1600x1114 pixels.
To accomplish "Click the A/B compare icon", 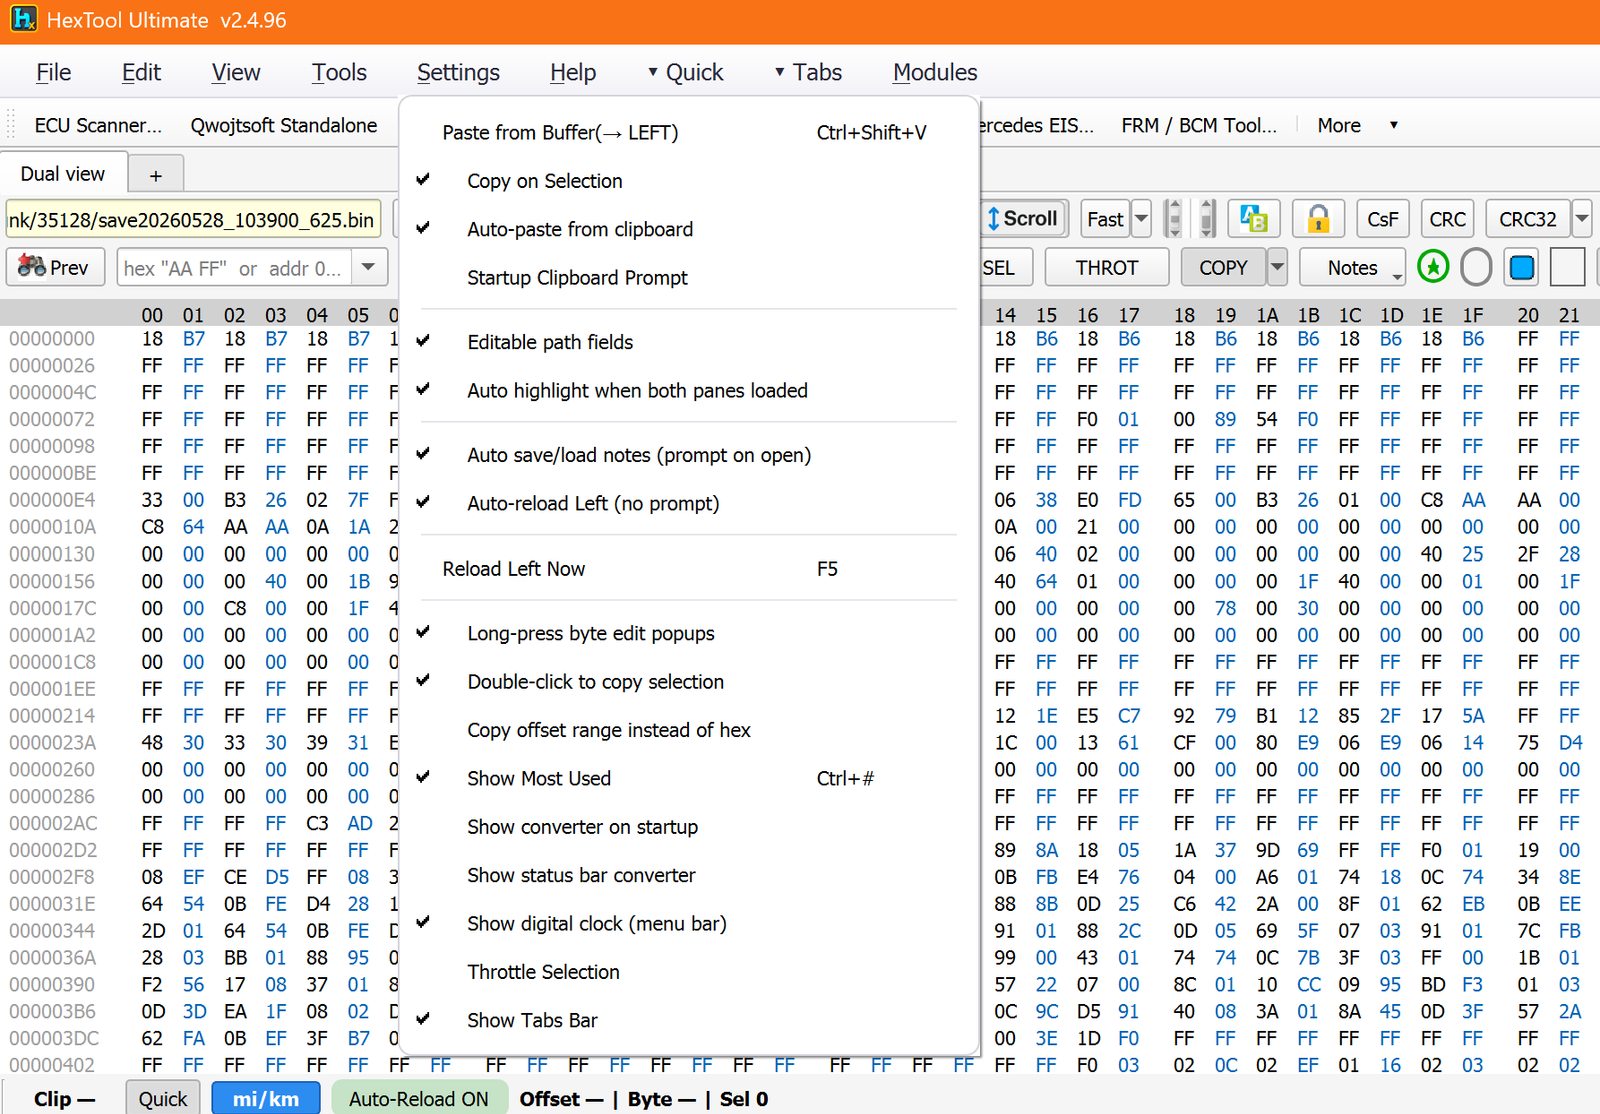I will coord(1254,218).
